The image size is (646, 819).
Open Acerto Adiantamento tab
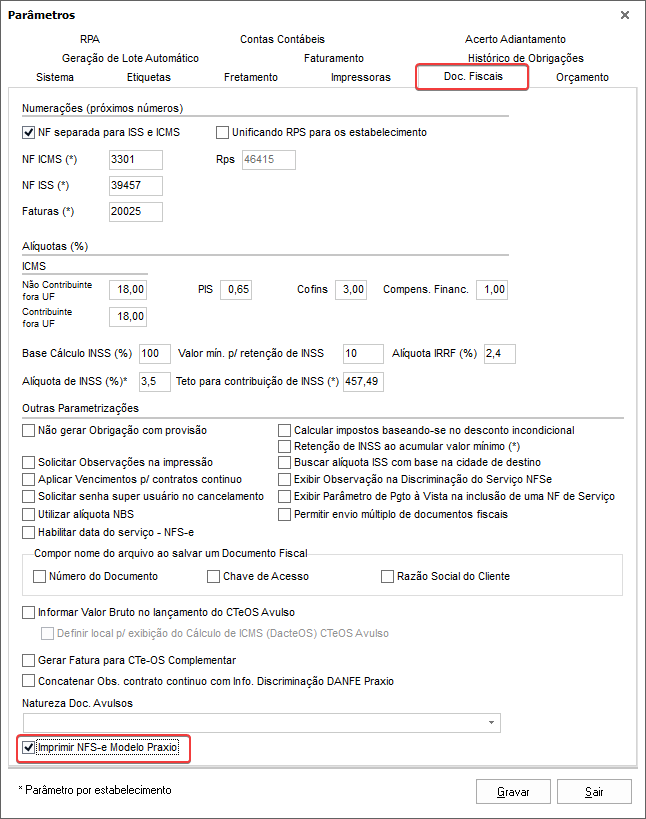tap(515, 39)
